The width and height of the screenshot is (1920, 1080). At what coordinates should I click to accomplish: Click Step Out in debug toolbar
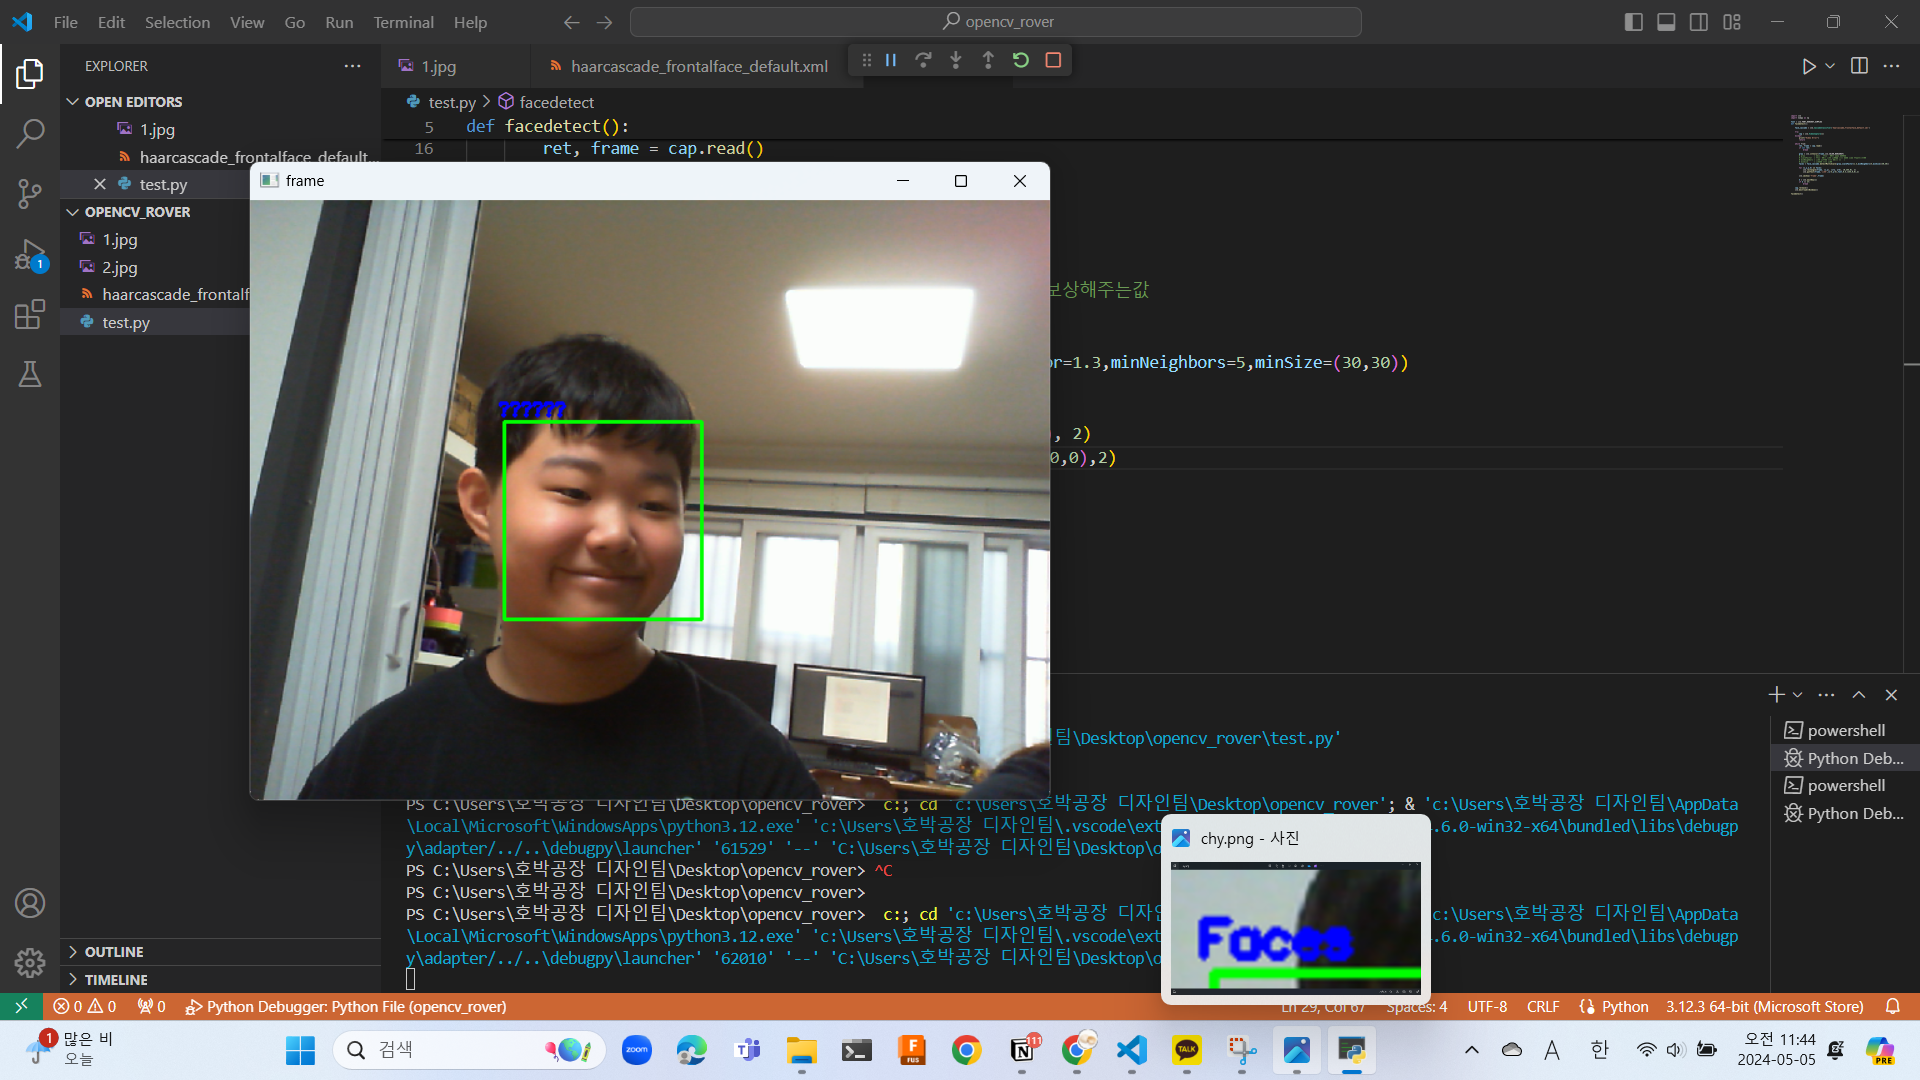988,60
